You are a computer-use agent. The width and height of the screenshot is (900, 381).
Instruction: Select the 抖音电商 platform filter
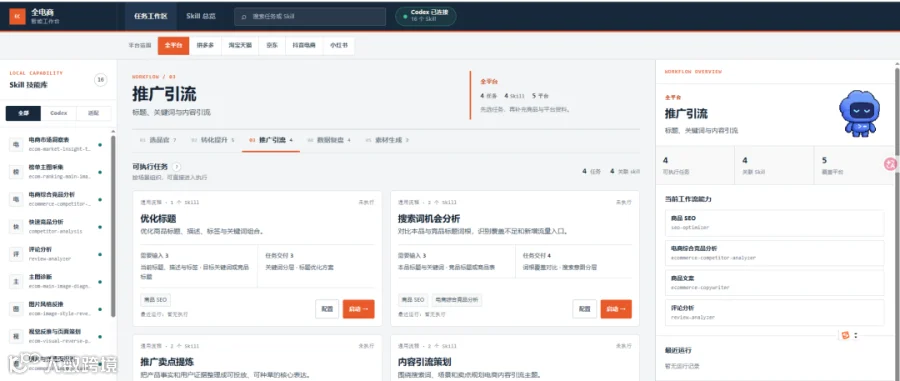pyautogui.click(x=305, y=45)
